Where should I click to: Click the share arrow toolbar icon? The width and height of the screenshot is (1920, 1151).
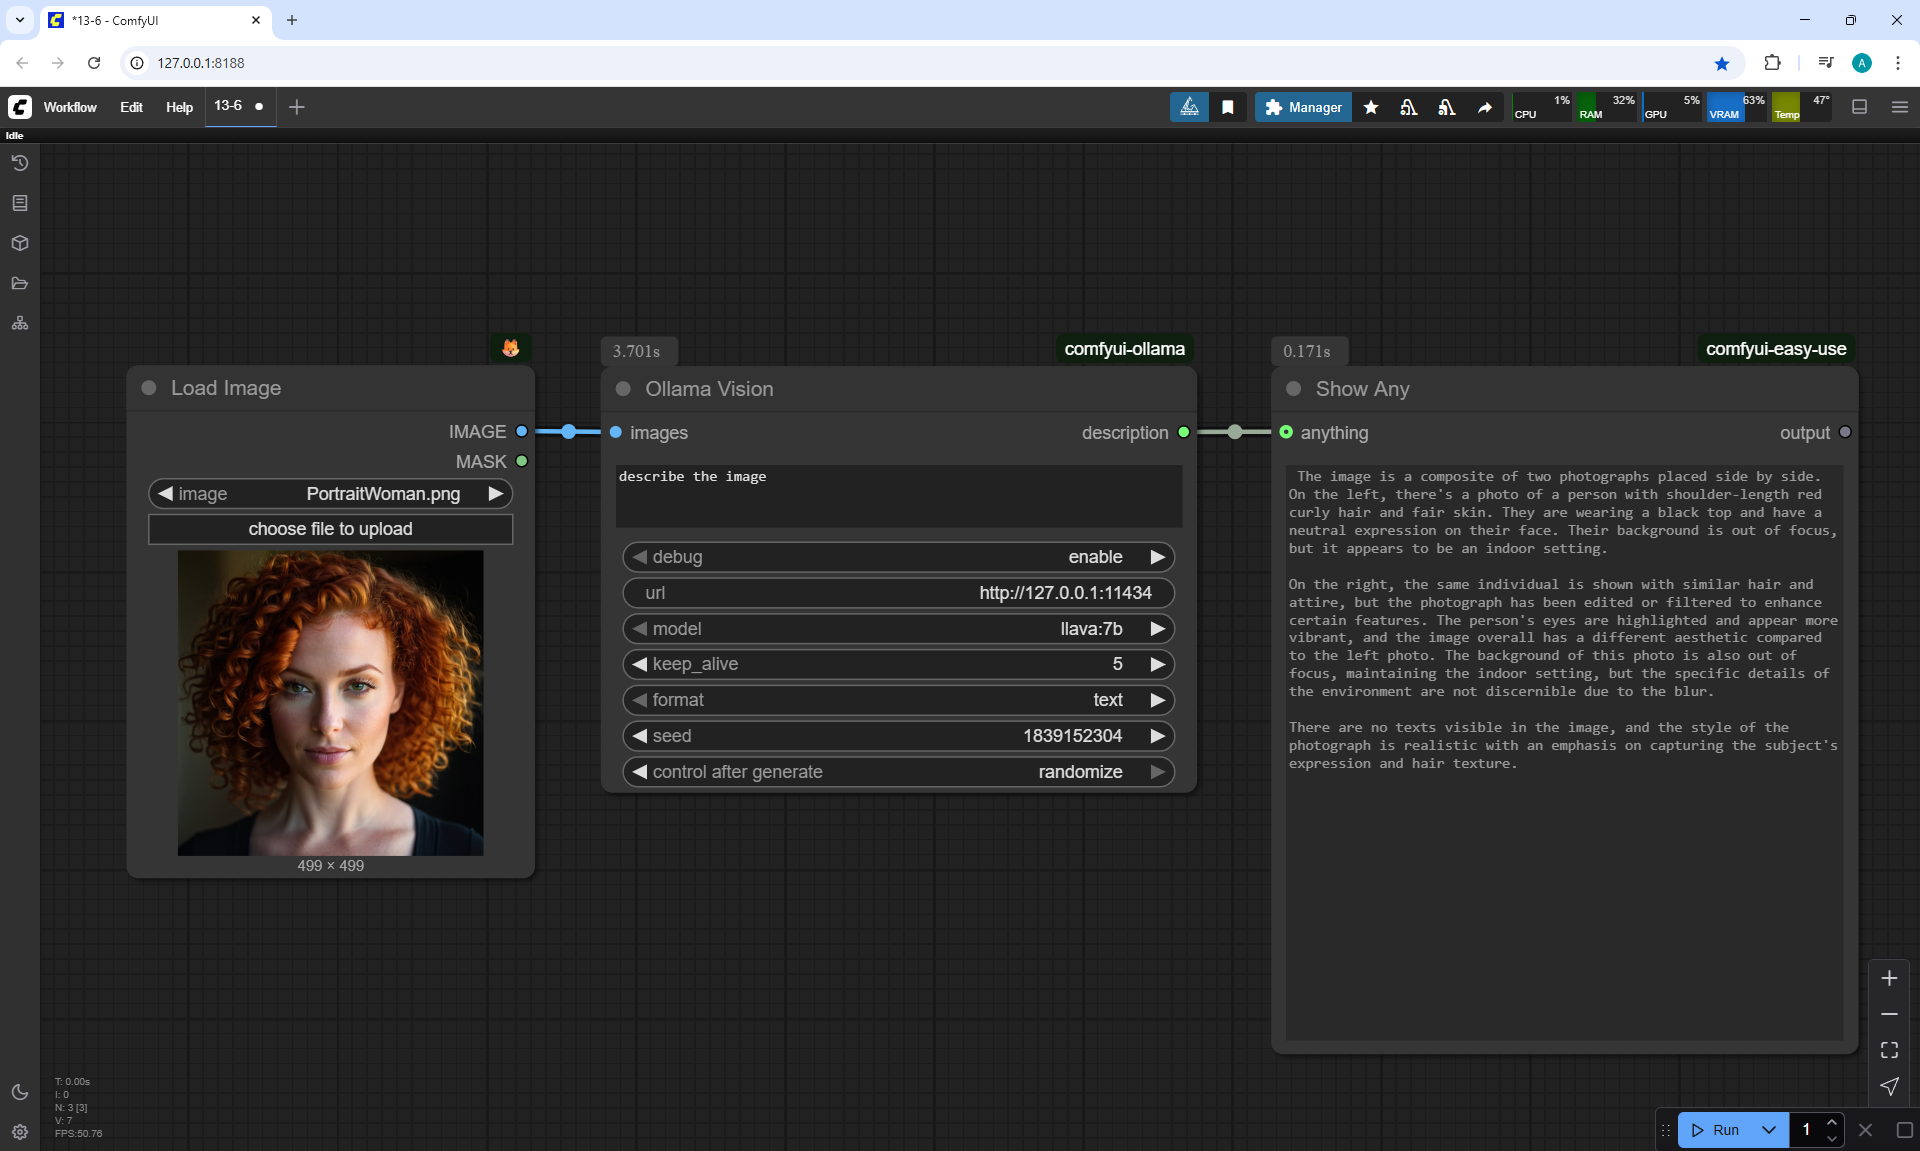click(1485, 107)
